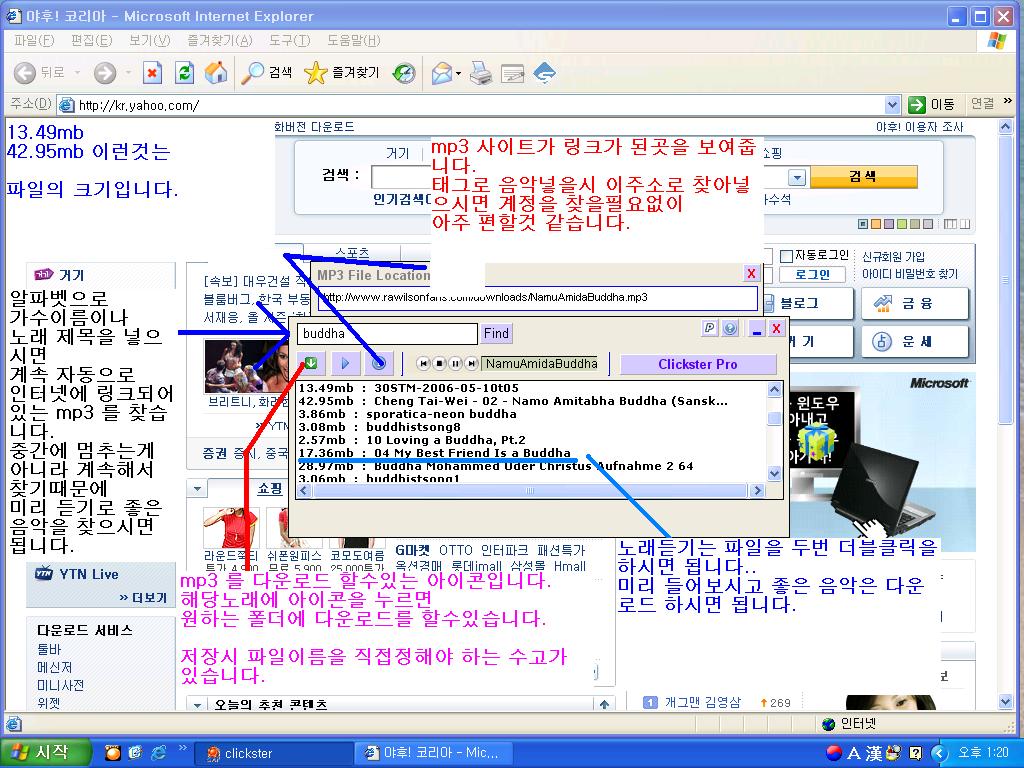This screenshot has width=1024, height=768.
Task: Click the IE Home icon
Action: [216, 72]
